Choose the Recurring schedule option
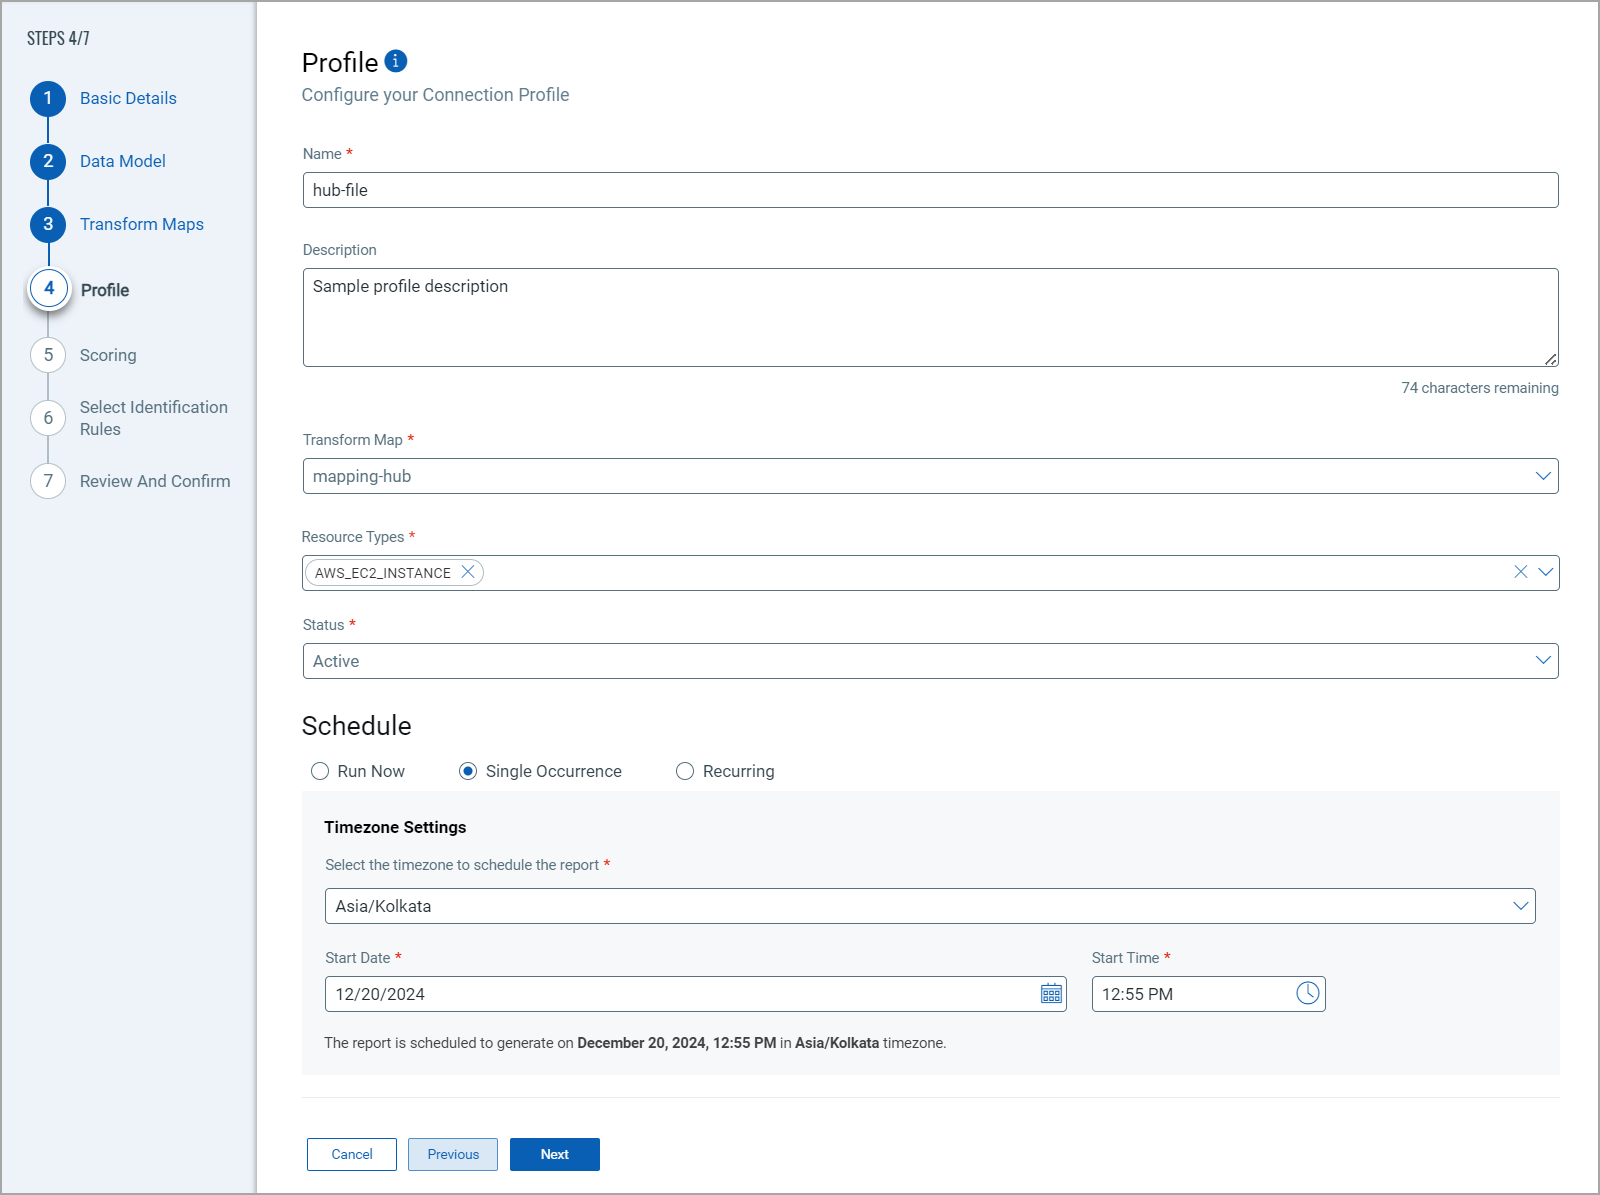Viewport: 1600px width, 1195px height. coord(685,771)
